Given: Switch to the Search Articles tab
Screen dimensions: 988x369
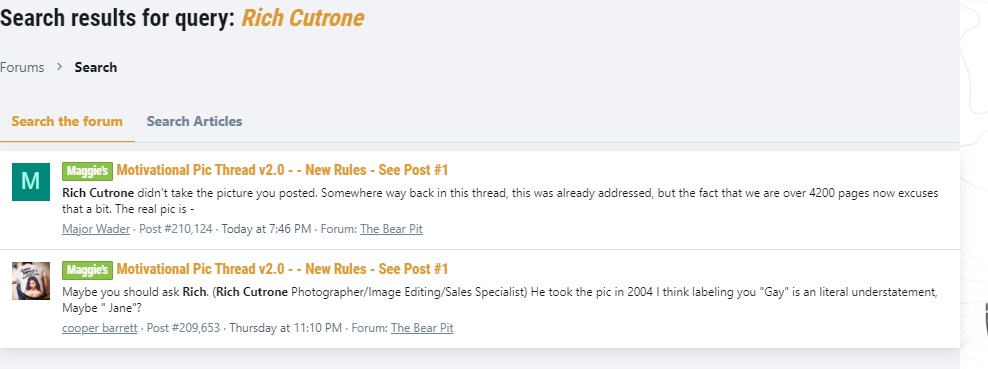Looking at the screenshot, I should 194,122.
